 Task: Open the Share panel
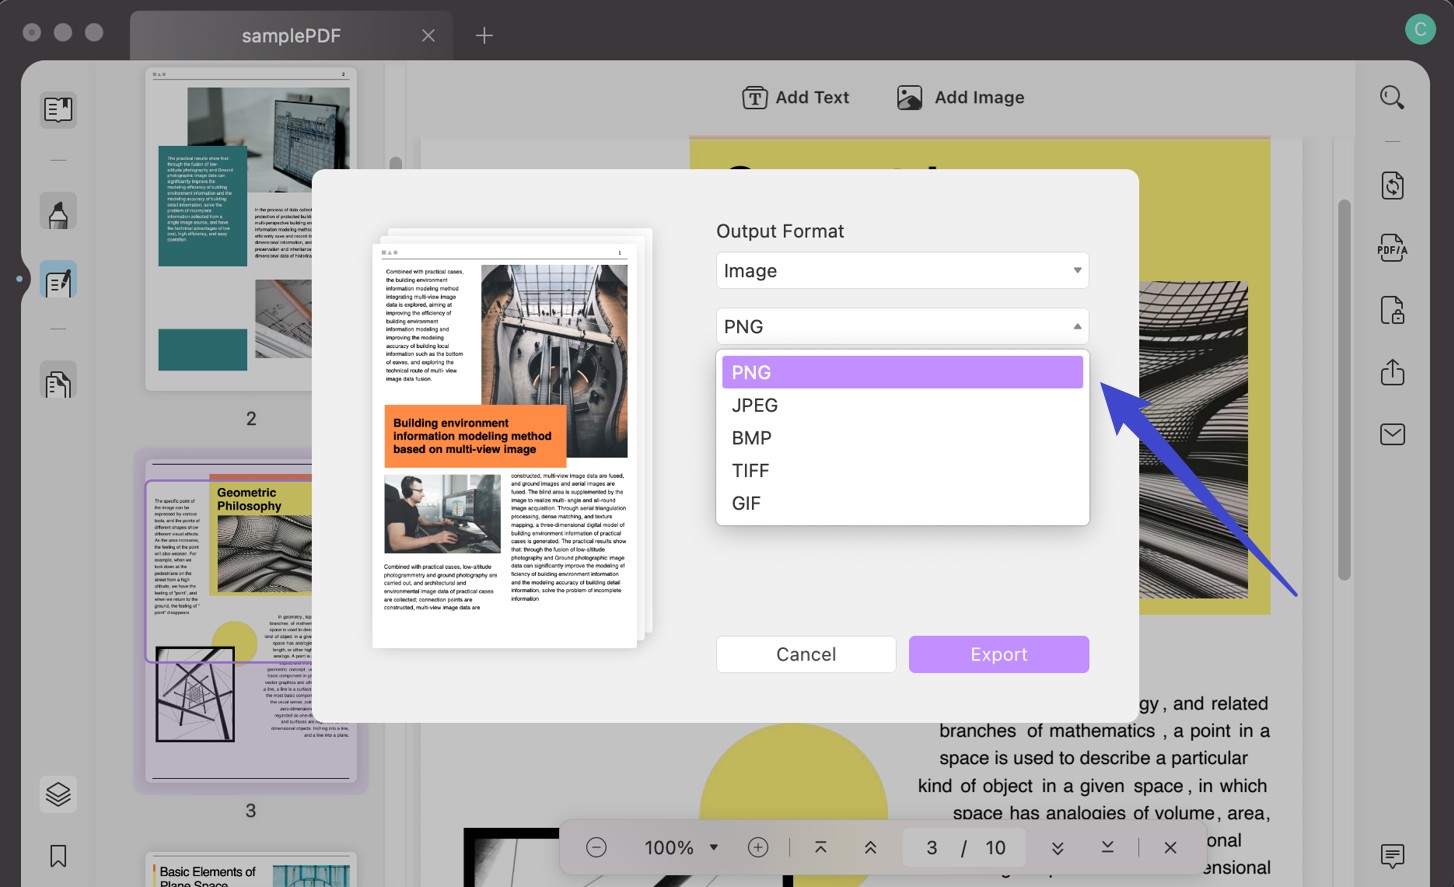pos(1392,372)
